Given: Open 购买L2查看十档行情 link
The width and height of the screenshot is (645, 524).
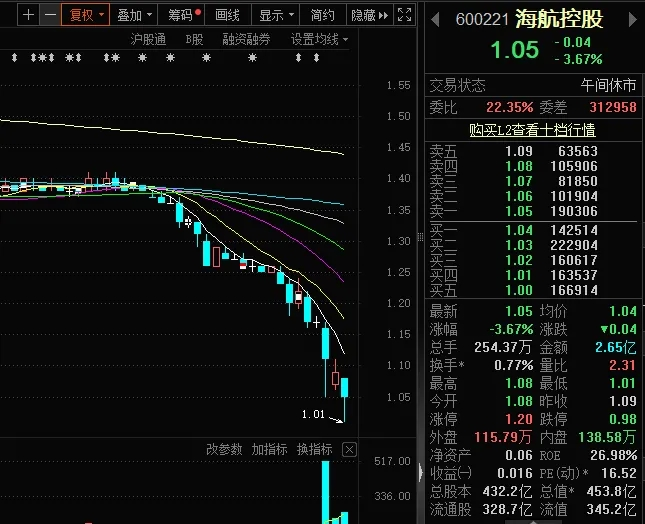Looking at the screenshot, I should pos(533,130).
